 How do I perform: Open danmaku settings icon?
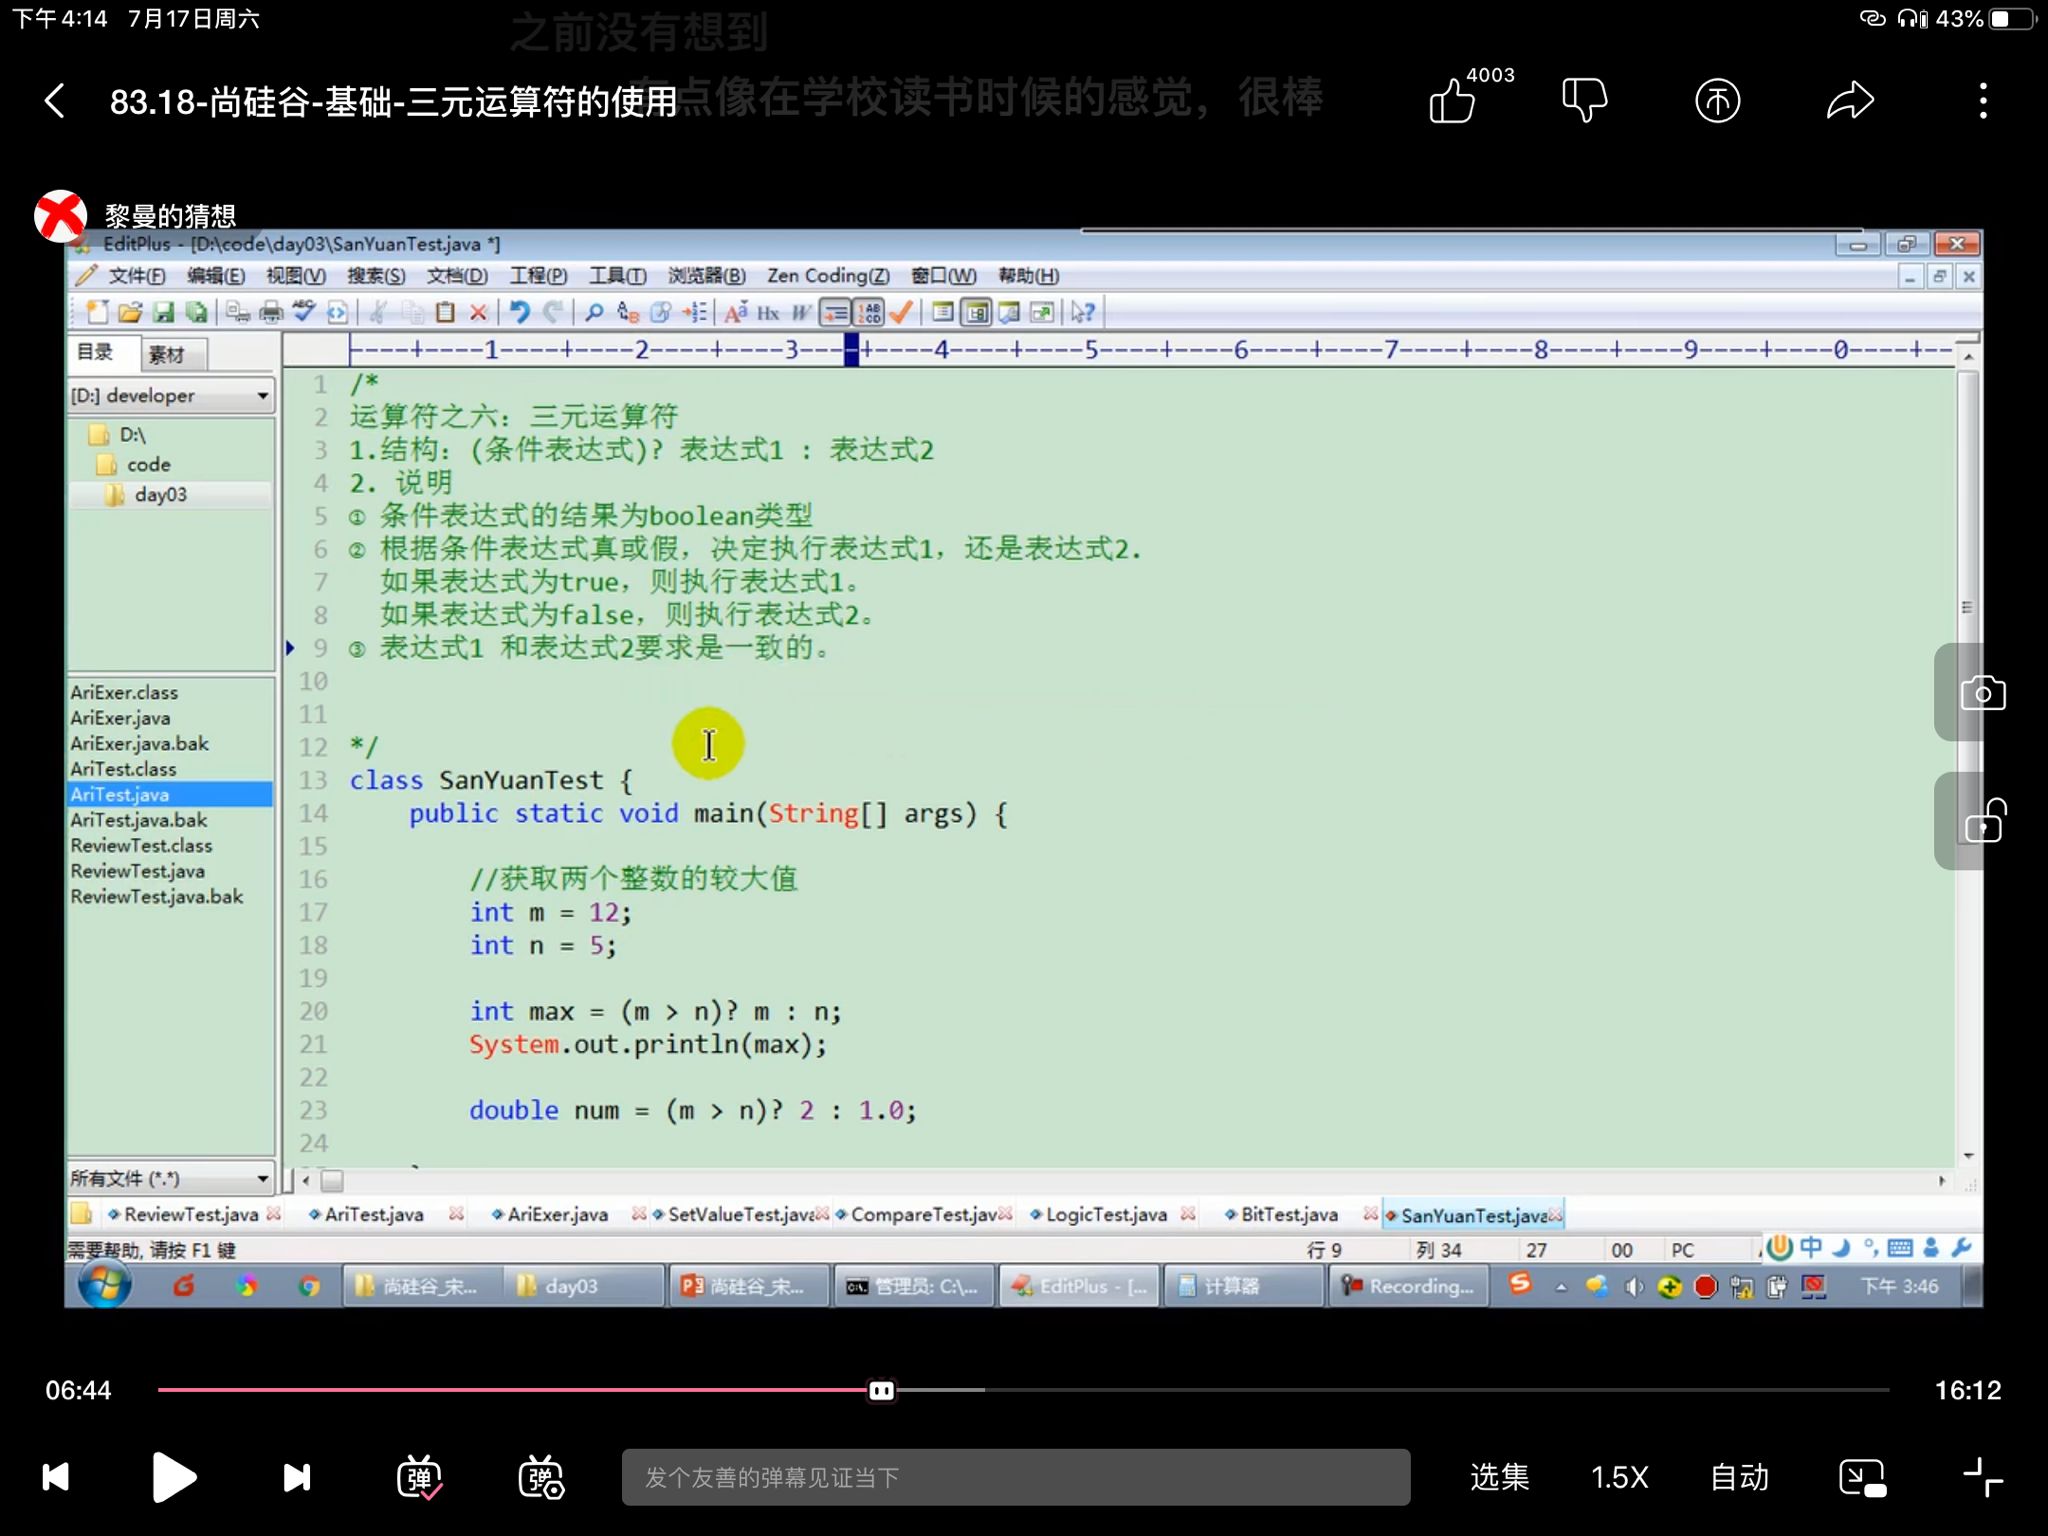pos(541,1477)
